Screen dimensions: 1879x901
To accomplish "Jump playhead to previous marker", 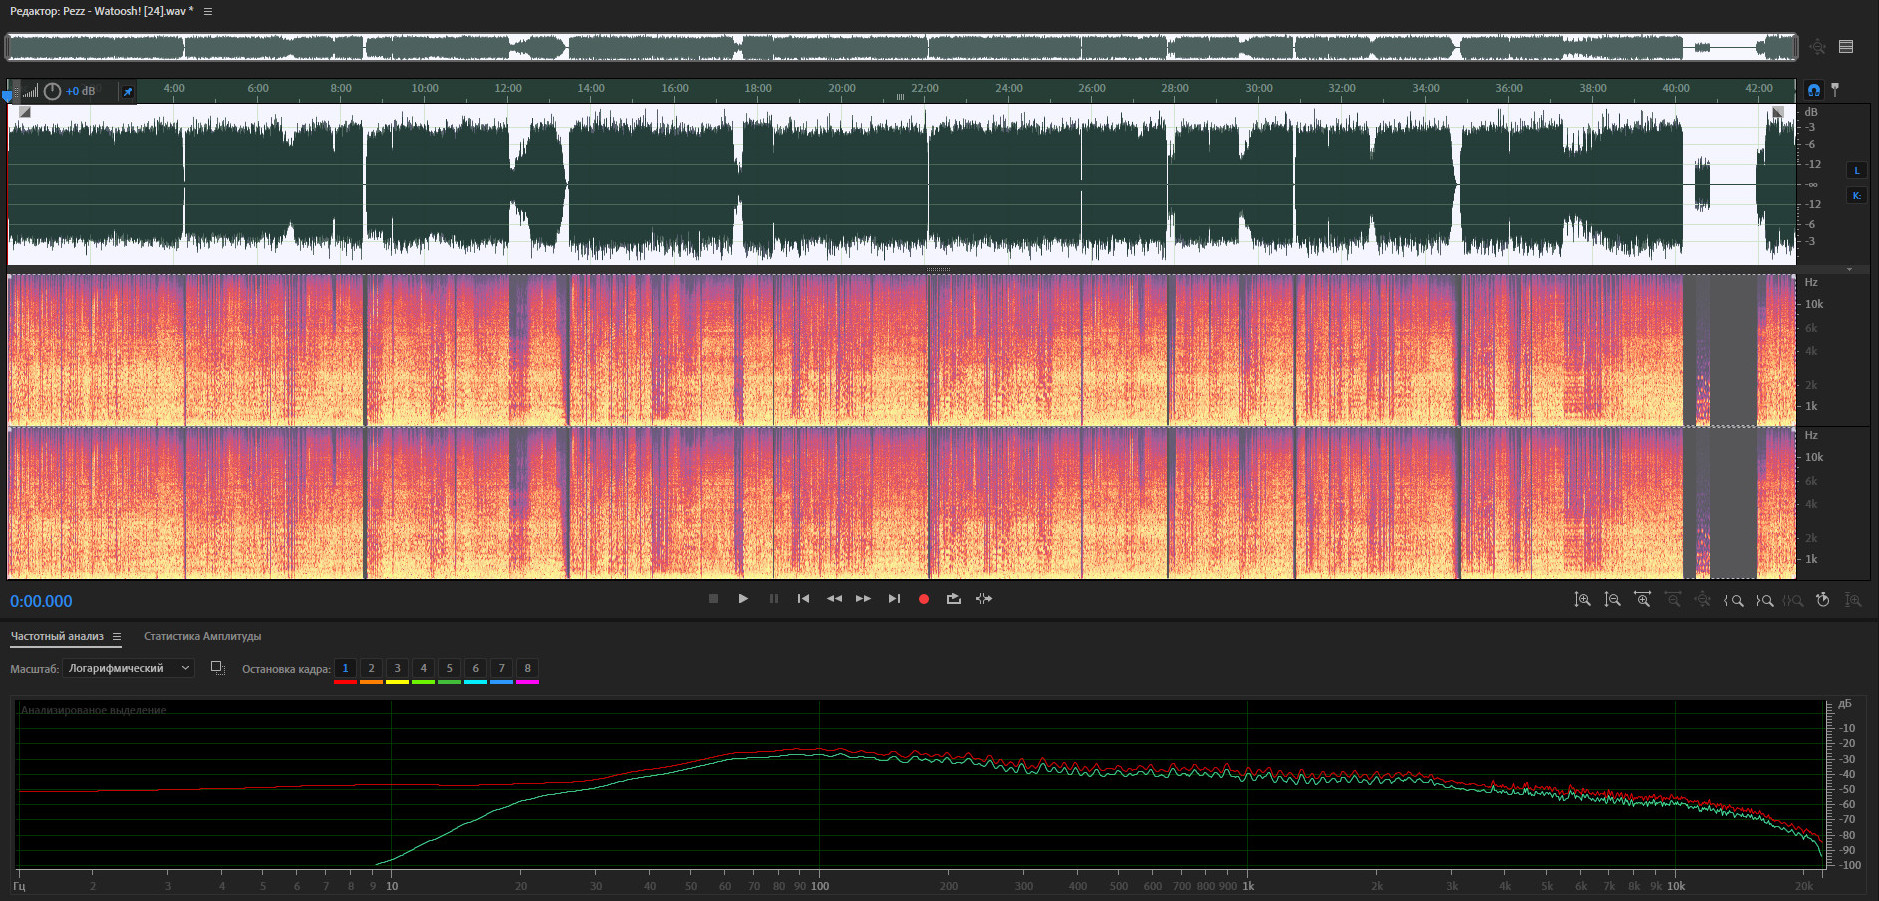I will [803, 599].
